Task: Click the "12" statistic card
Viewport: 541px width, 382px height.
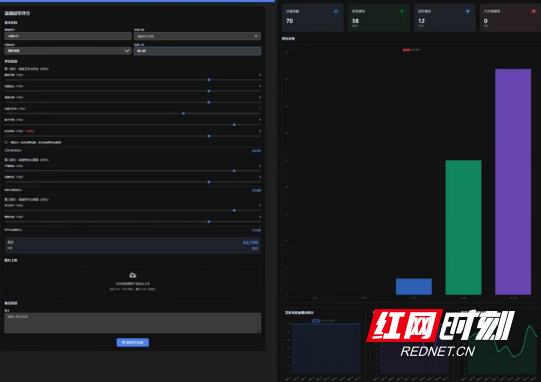Action: tap(444, 18)
